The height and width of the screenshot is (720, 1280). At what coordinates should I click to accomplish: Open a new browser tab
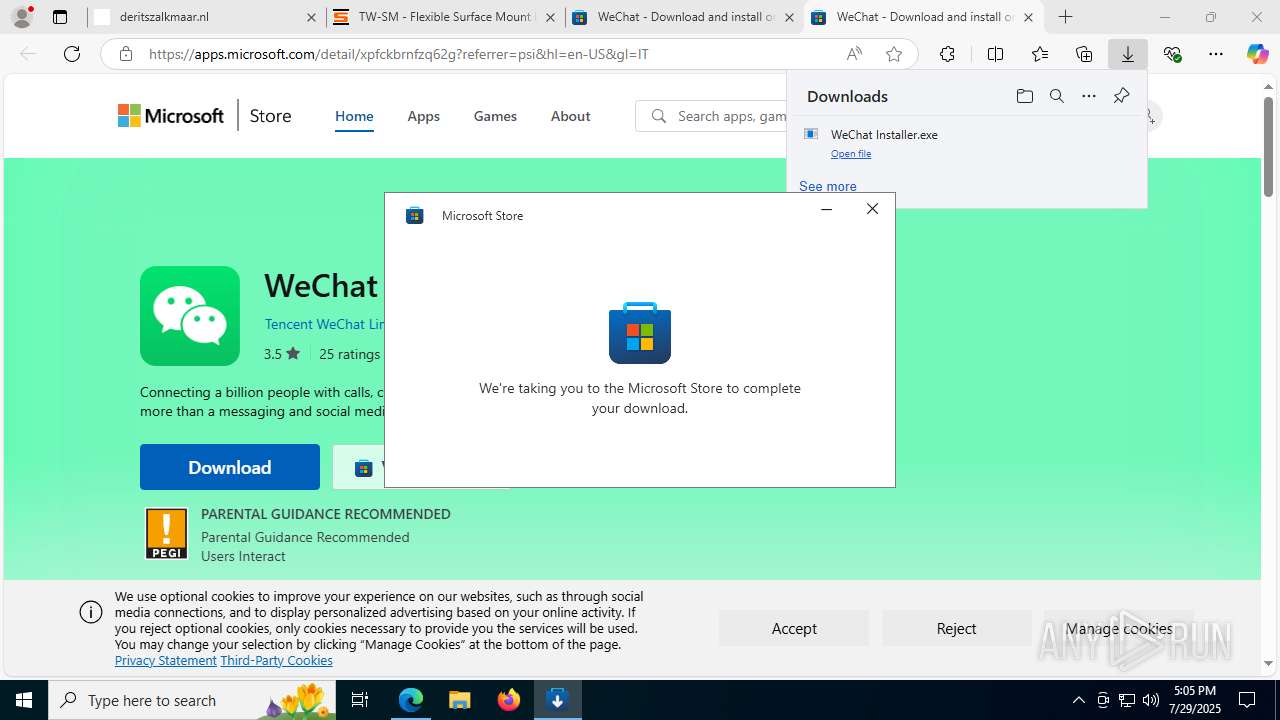[1066, 17]
